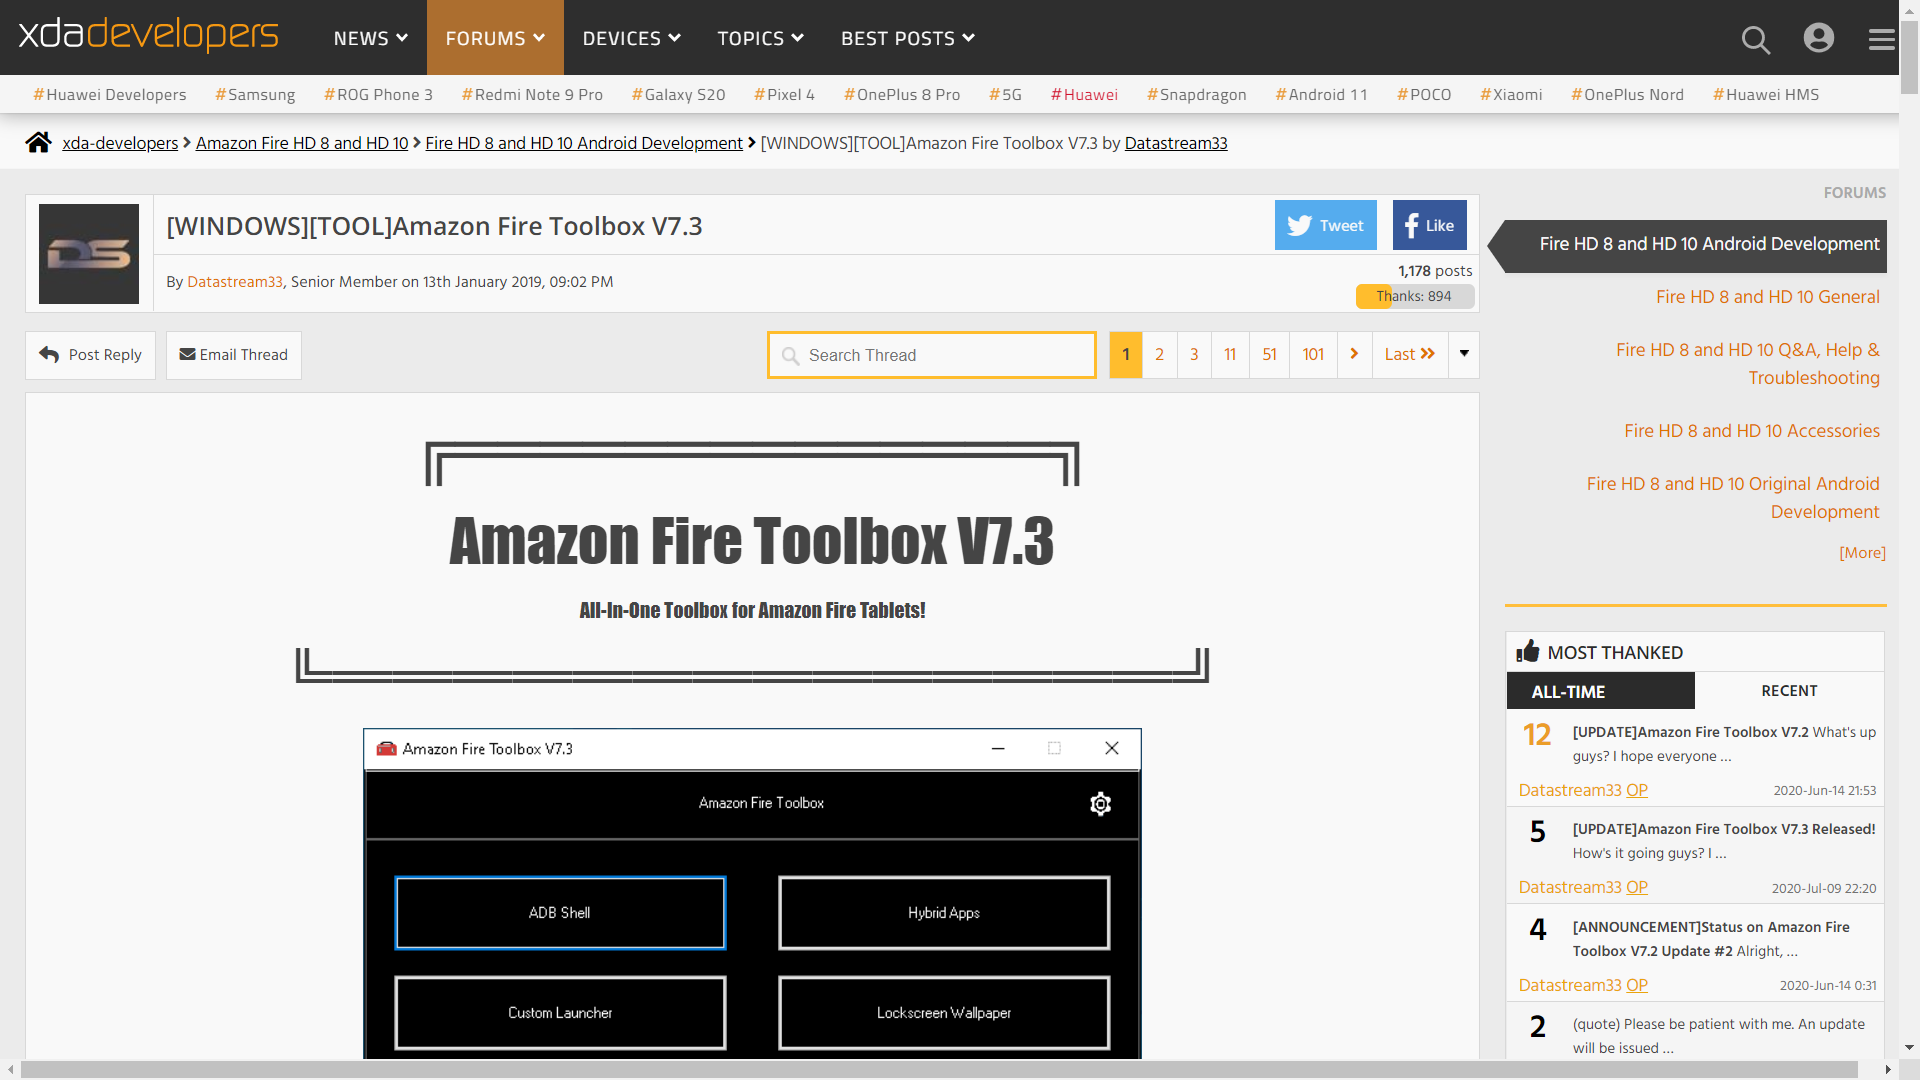Click the home icon in breadcrumb
1920x1080 pixels.
click(38, 143)
